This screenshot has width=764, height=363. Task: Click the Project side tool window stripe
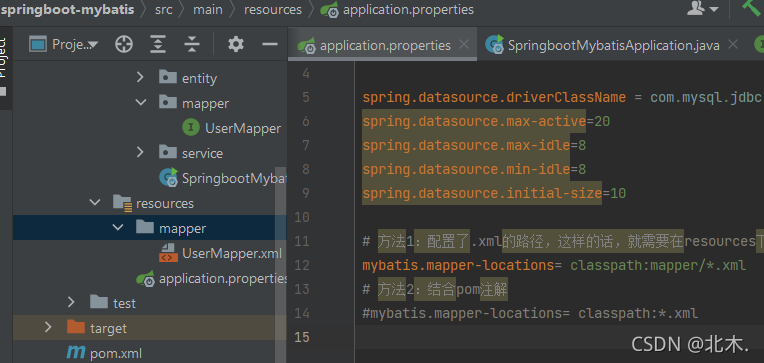click(x=4, y=61)
